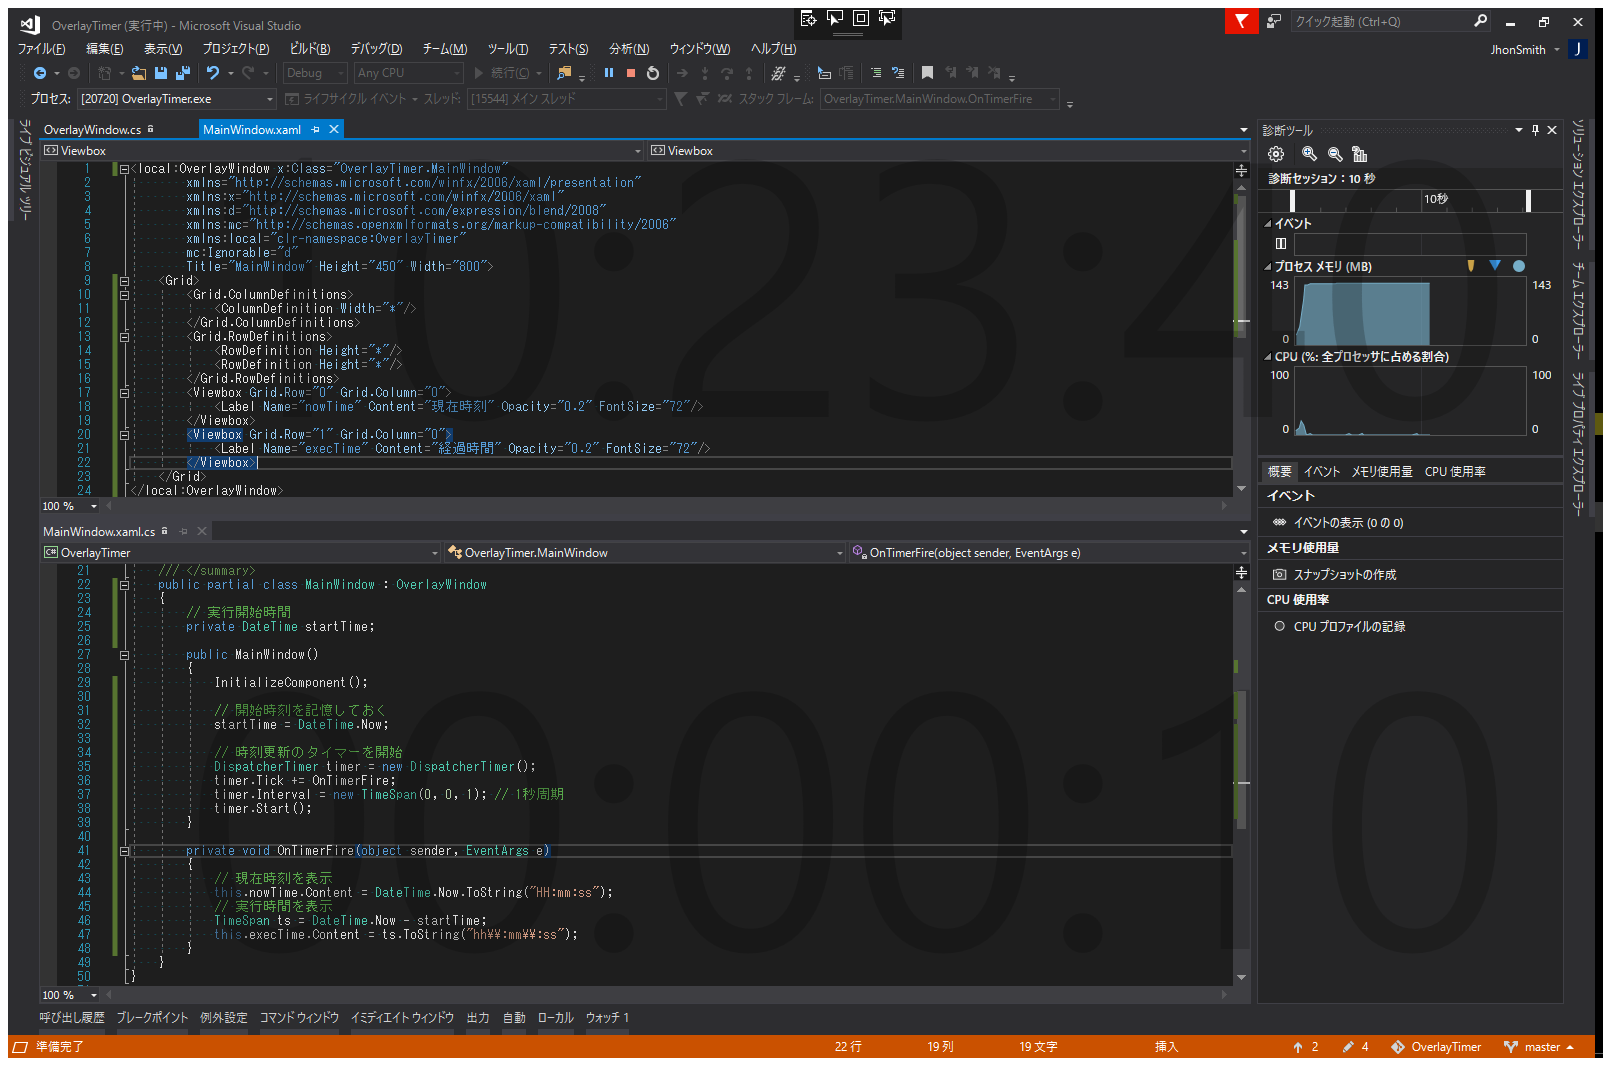Open the デバッグ(D) menu

pyautogui.click(x=376, y=48)
